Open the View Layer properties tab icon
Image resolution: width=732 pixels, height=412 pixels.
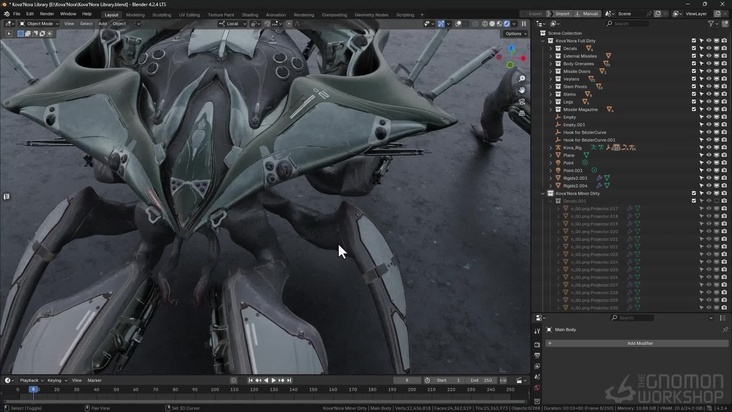[x=537, y=366]
